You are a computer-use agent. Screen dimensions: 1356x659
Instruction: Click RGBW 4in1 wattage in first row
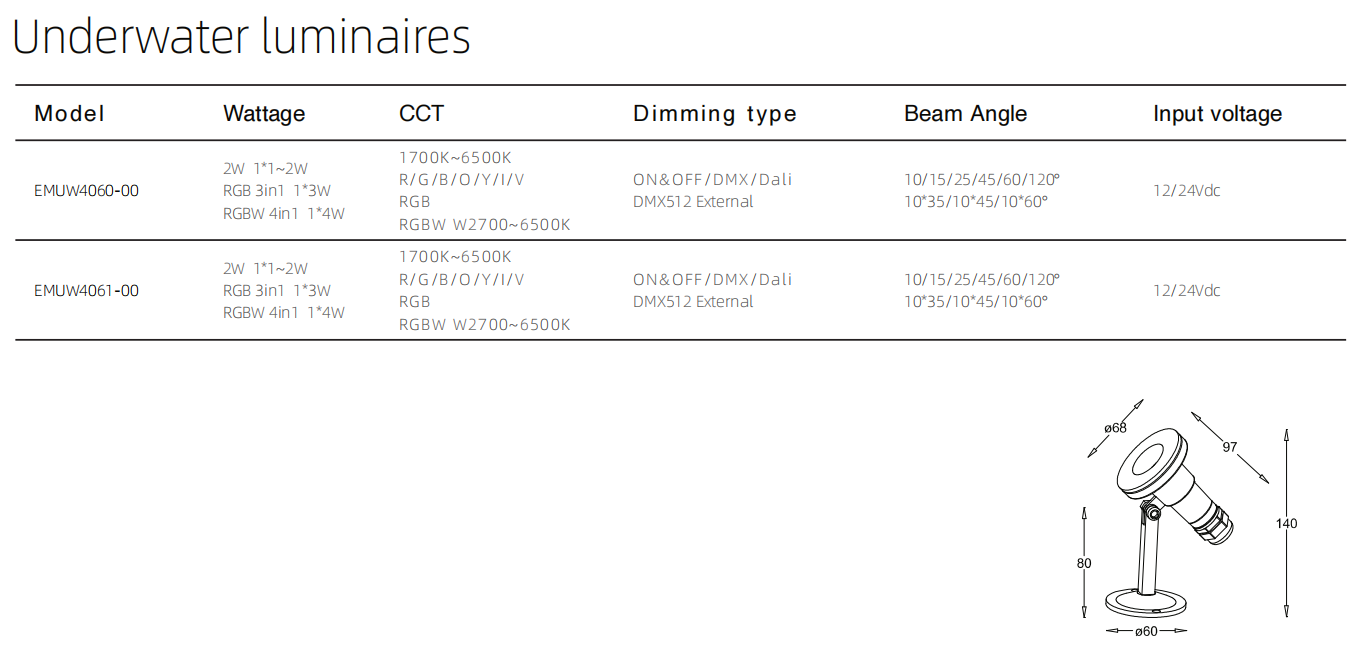click(284, 213)
